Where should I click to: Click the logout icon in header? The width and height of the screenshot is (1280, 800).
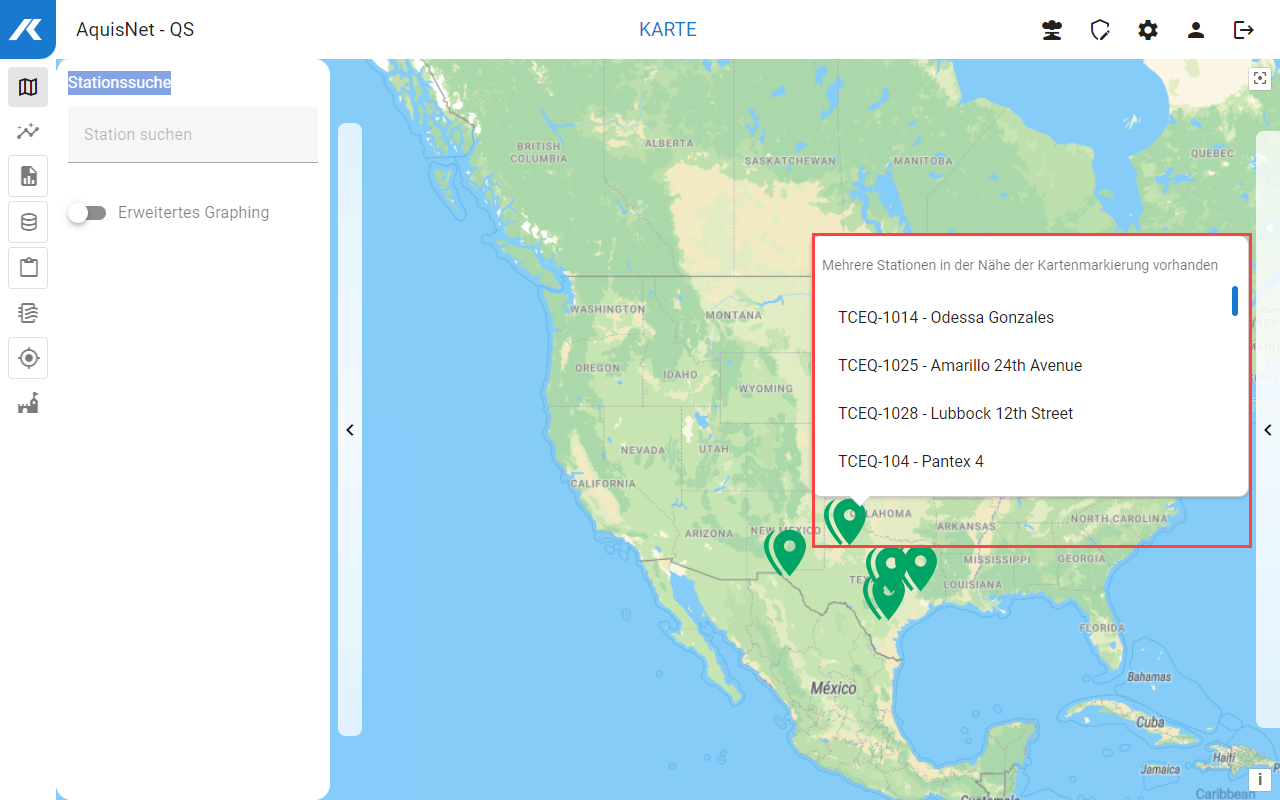click(x=1244, y=30)
